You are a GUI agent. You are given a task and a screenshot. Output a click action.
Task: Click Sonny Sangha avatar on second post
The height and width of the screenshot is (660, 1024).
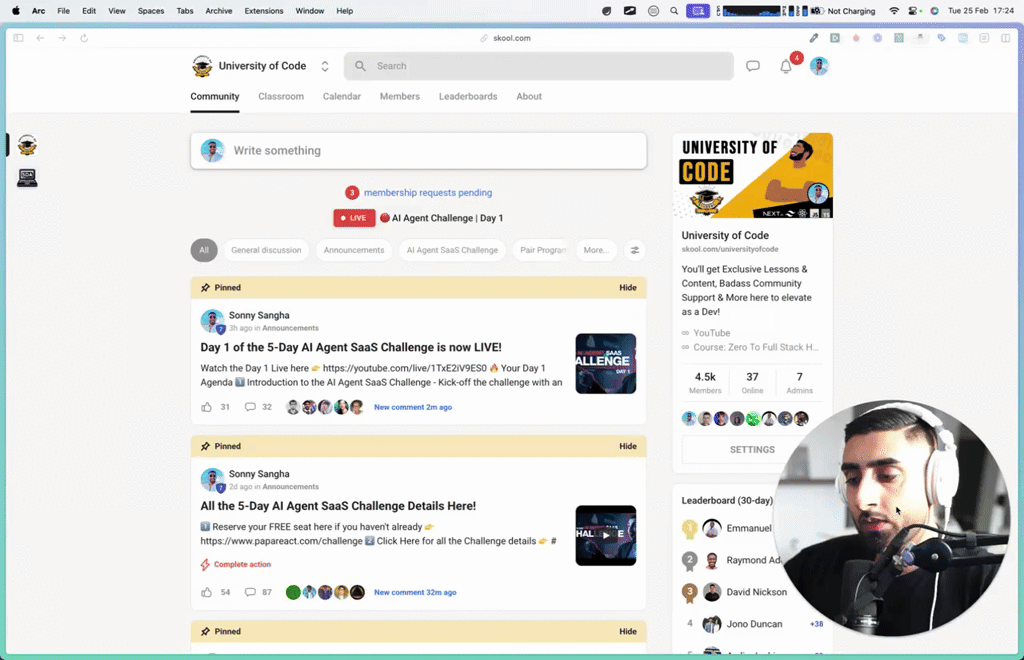tap(212, 480)
